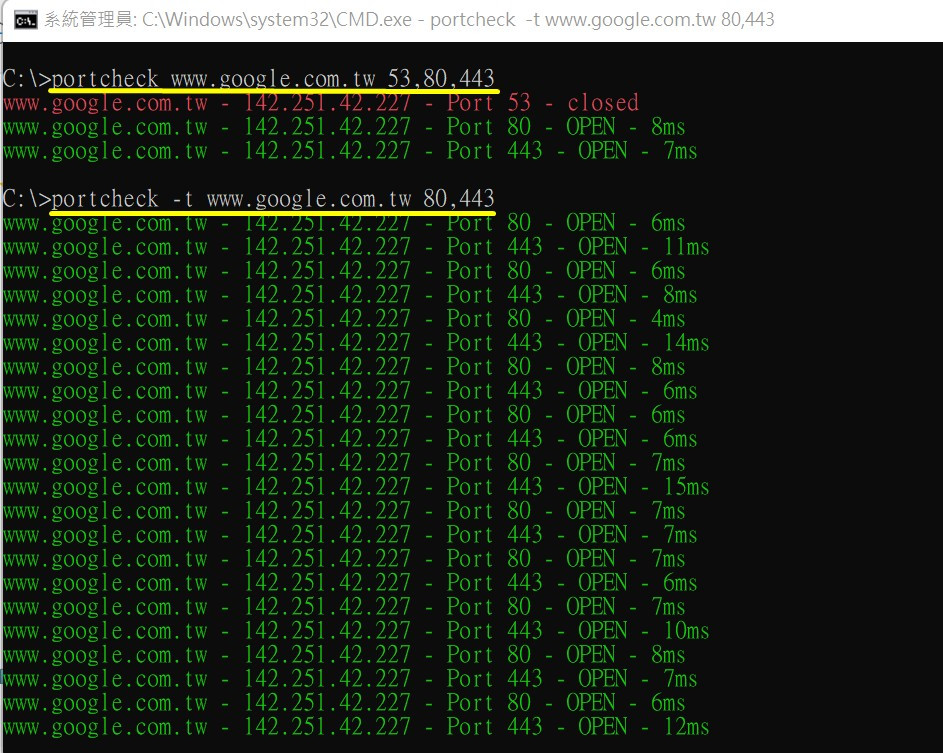This screenshot has width=943, height=753.
Task: Click the CMD icon in the title bar
Action: (25, 20)
